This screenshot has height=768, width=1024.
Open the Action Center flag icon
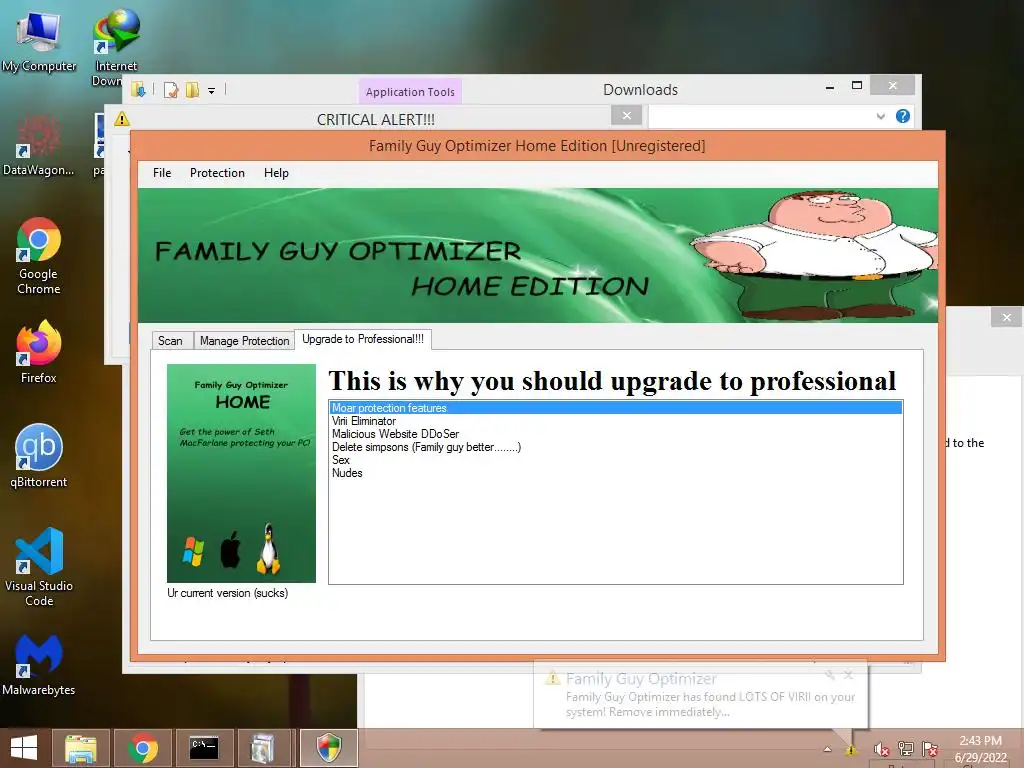[929, 749]
